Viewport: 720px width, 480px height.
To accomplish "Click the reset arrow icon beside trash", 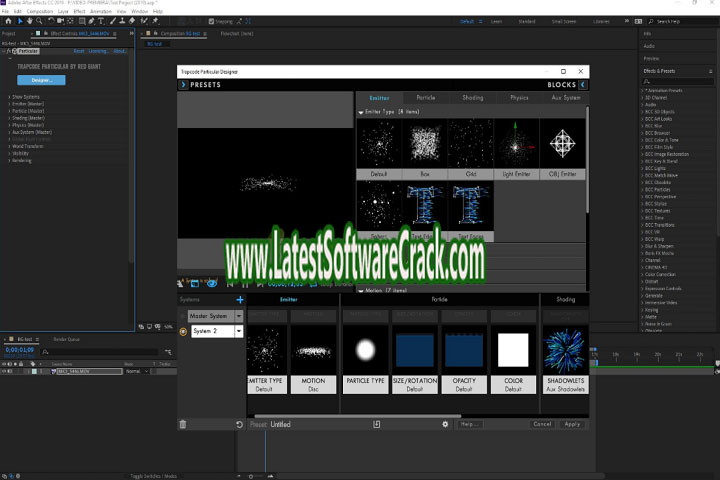I will [239, 424].
